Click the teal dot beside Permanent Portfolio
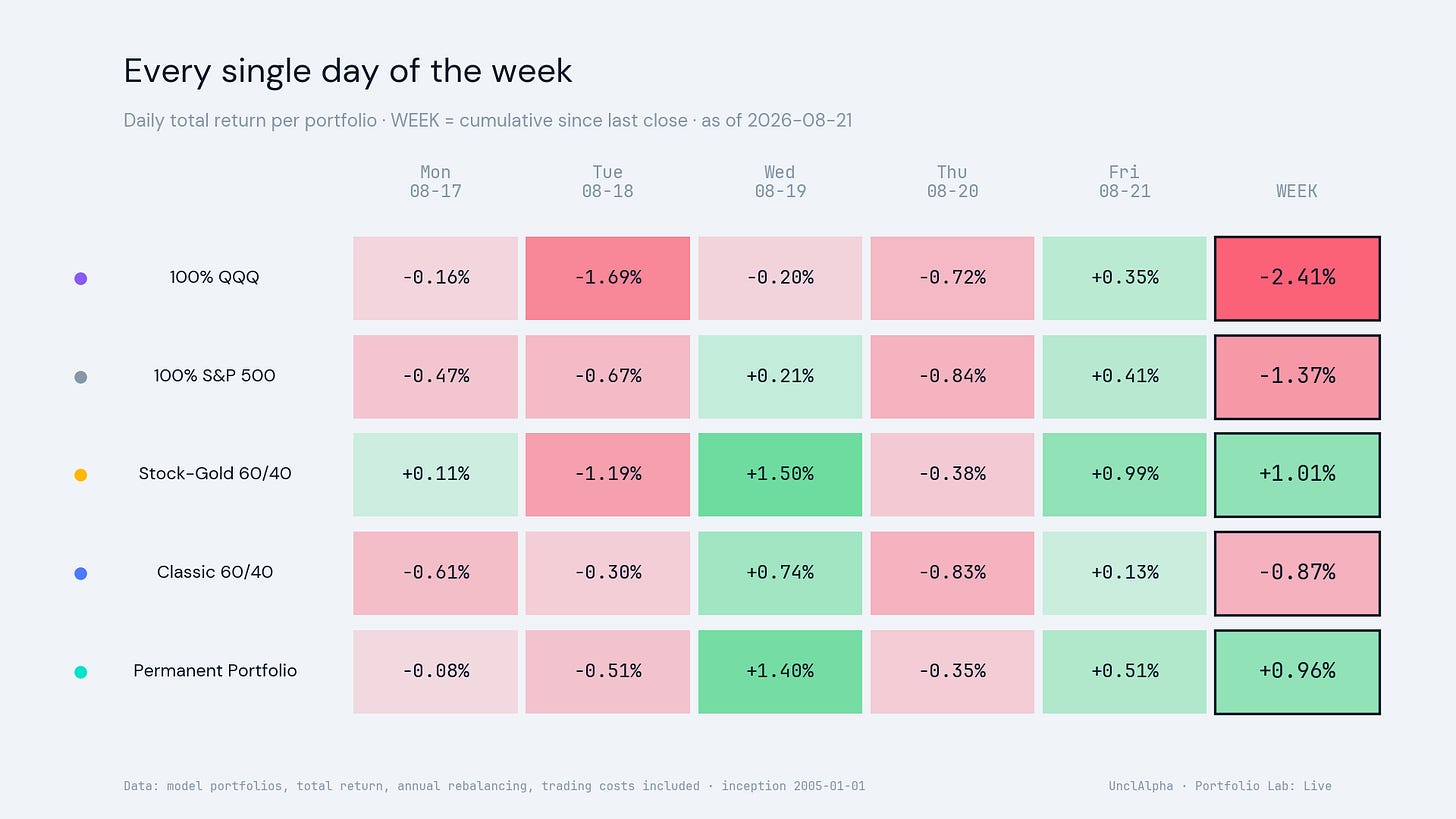Viewport: 1456px width, 819px height. pos(81,672)
